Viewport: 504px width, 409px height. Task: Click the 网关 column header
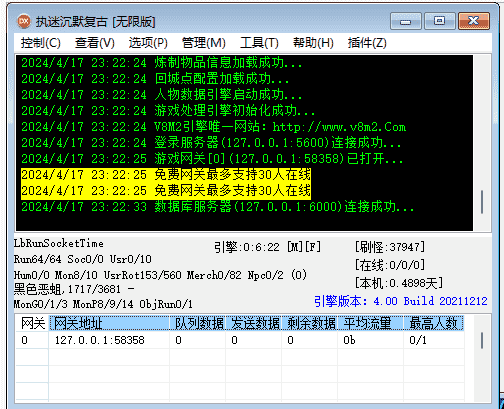click(x=33, y=323)
